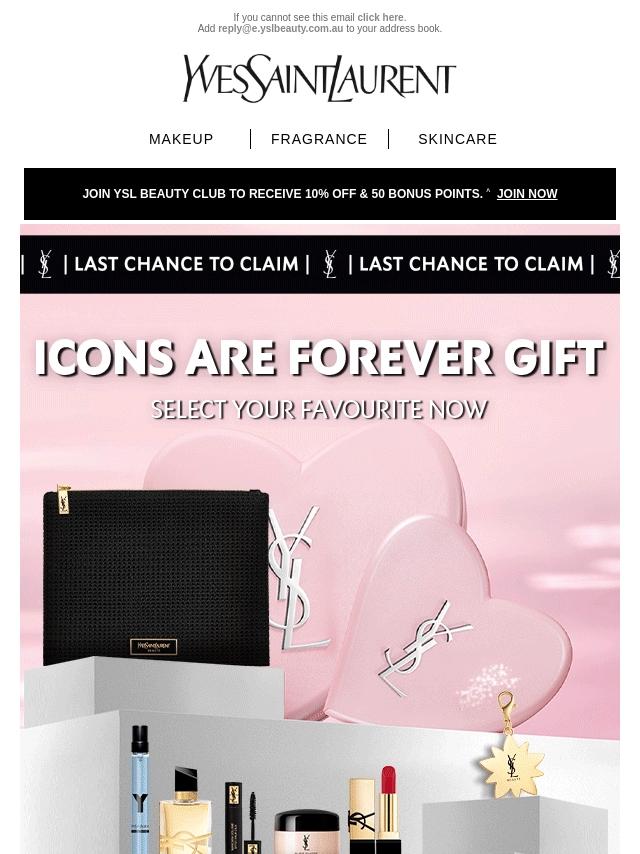Follow the 'click here' view email link
Screen dimensions: 640x854
coord(381,17)
